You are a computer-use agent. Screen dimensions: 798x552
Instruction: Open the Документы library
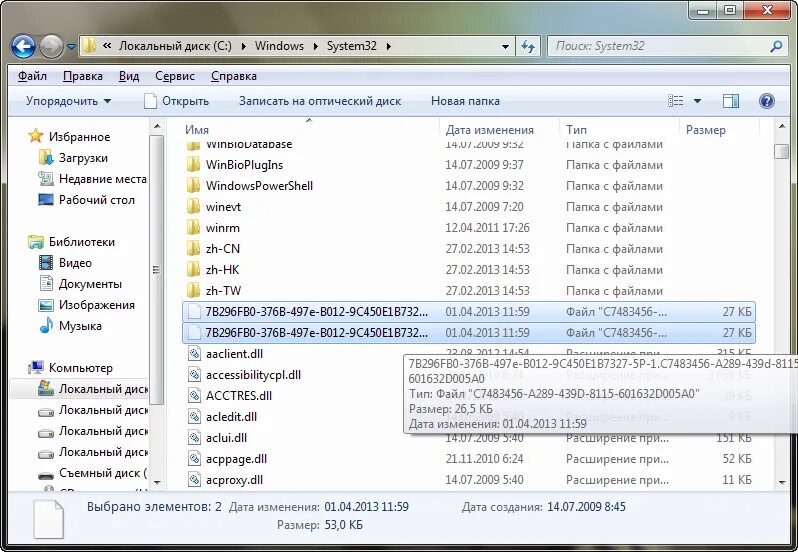(x=90, y=284)
